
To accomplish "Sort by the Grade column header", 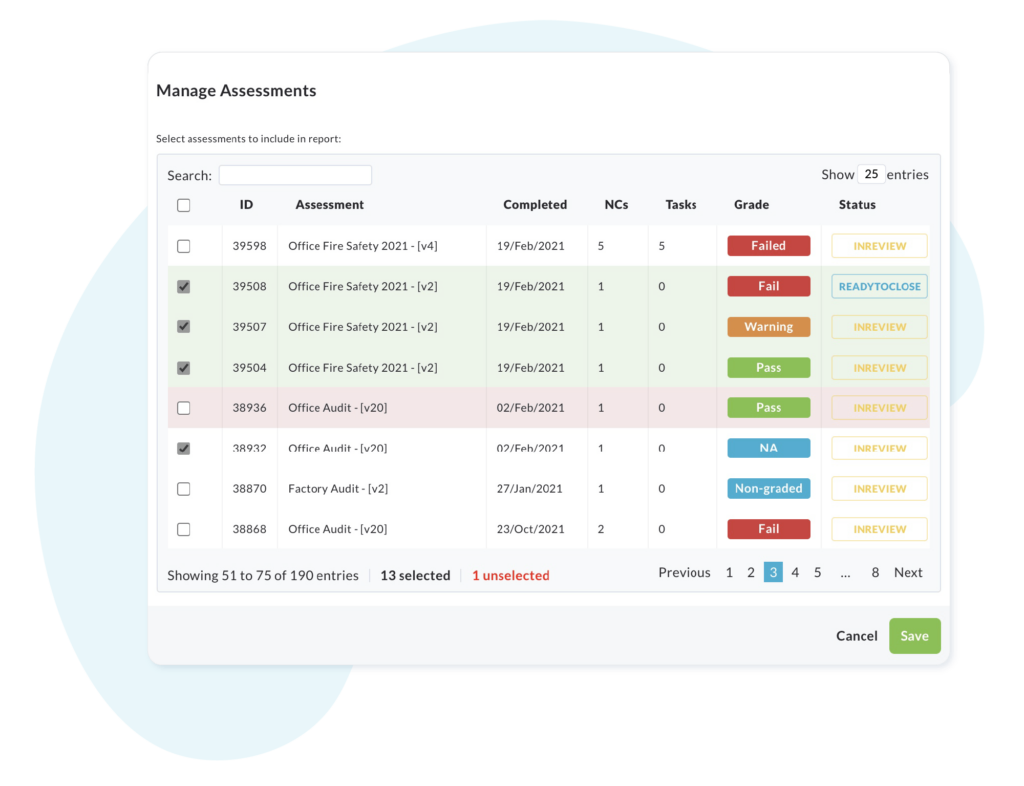I will 751,204.
